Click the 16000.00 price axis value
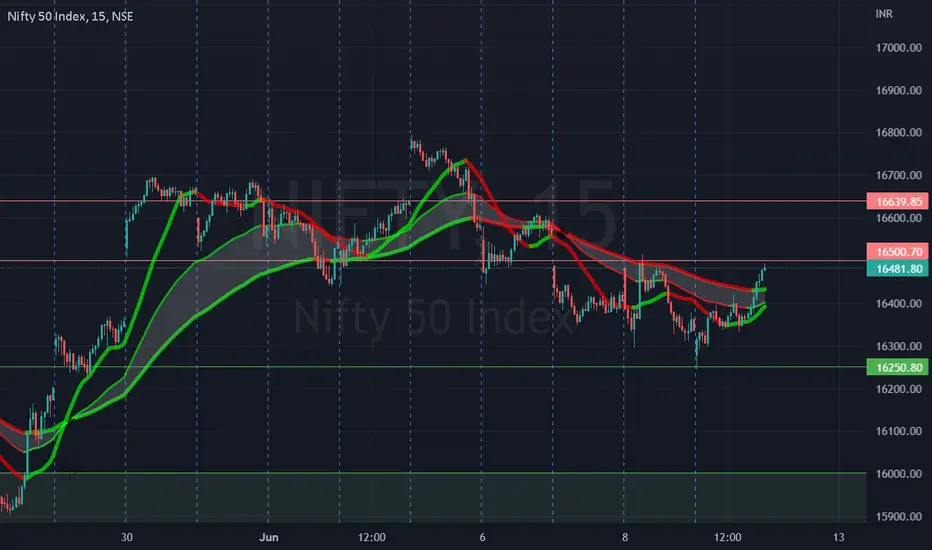The image size is (932, 550). (x=899, y=474)
